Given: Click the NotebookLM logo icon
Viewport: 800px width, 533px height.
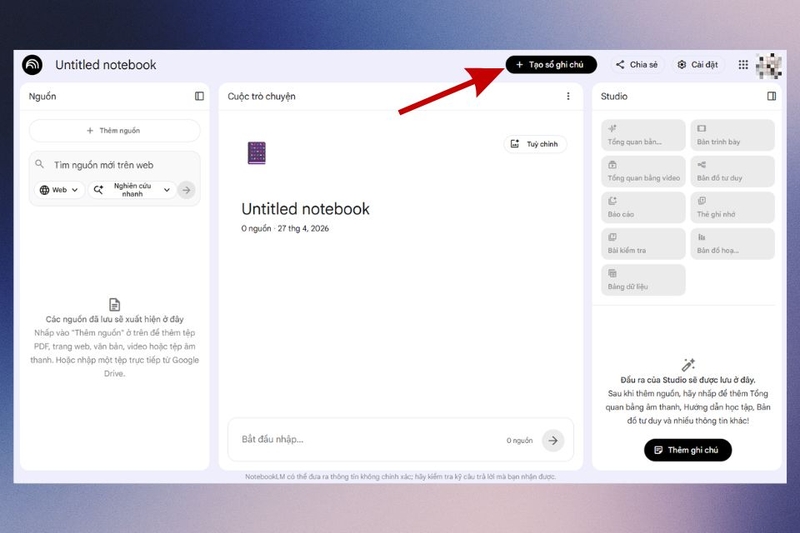Looking at the screenshot, I should pyautogui.click(x=32, y=65).
